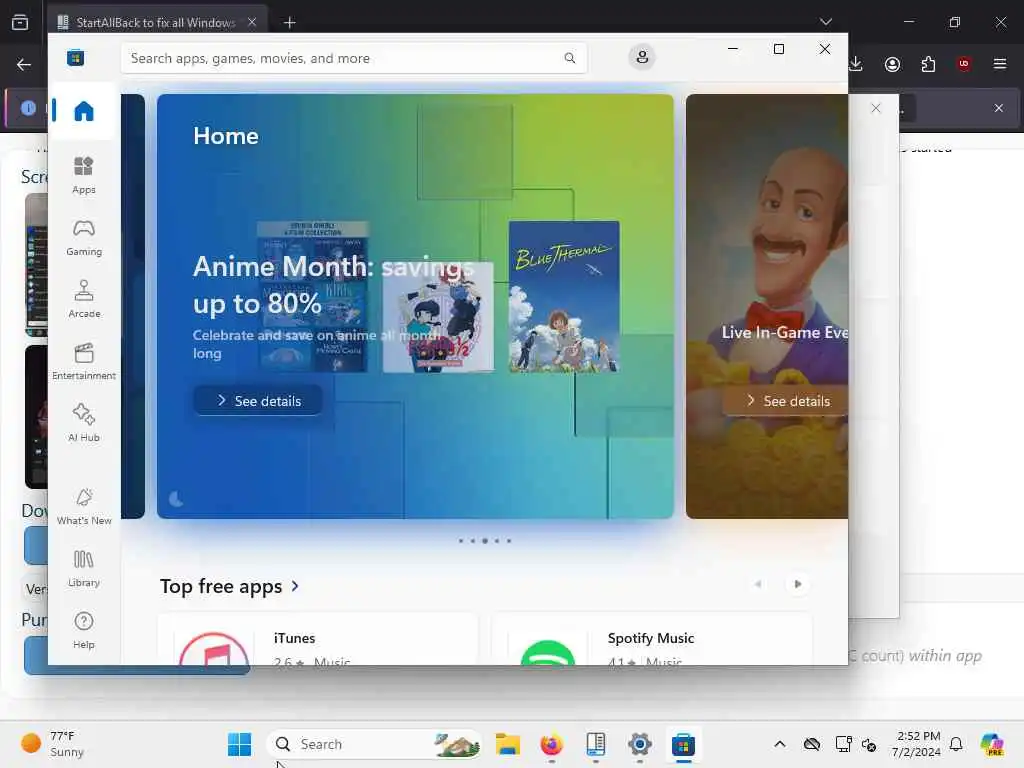The height and width of the screenshot is (768, 1024).
Task: Open the notifications bell in taskbar
Action: 956,744
